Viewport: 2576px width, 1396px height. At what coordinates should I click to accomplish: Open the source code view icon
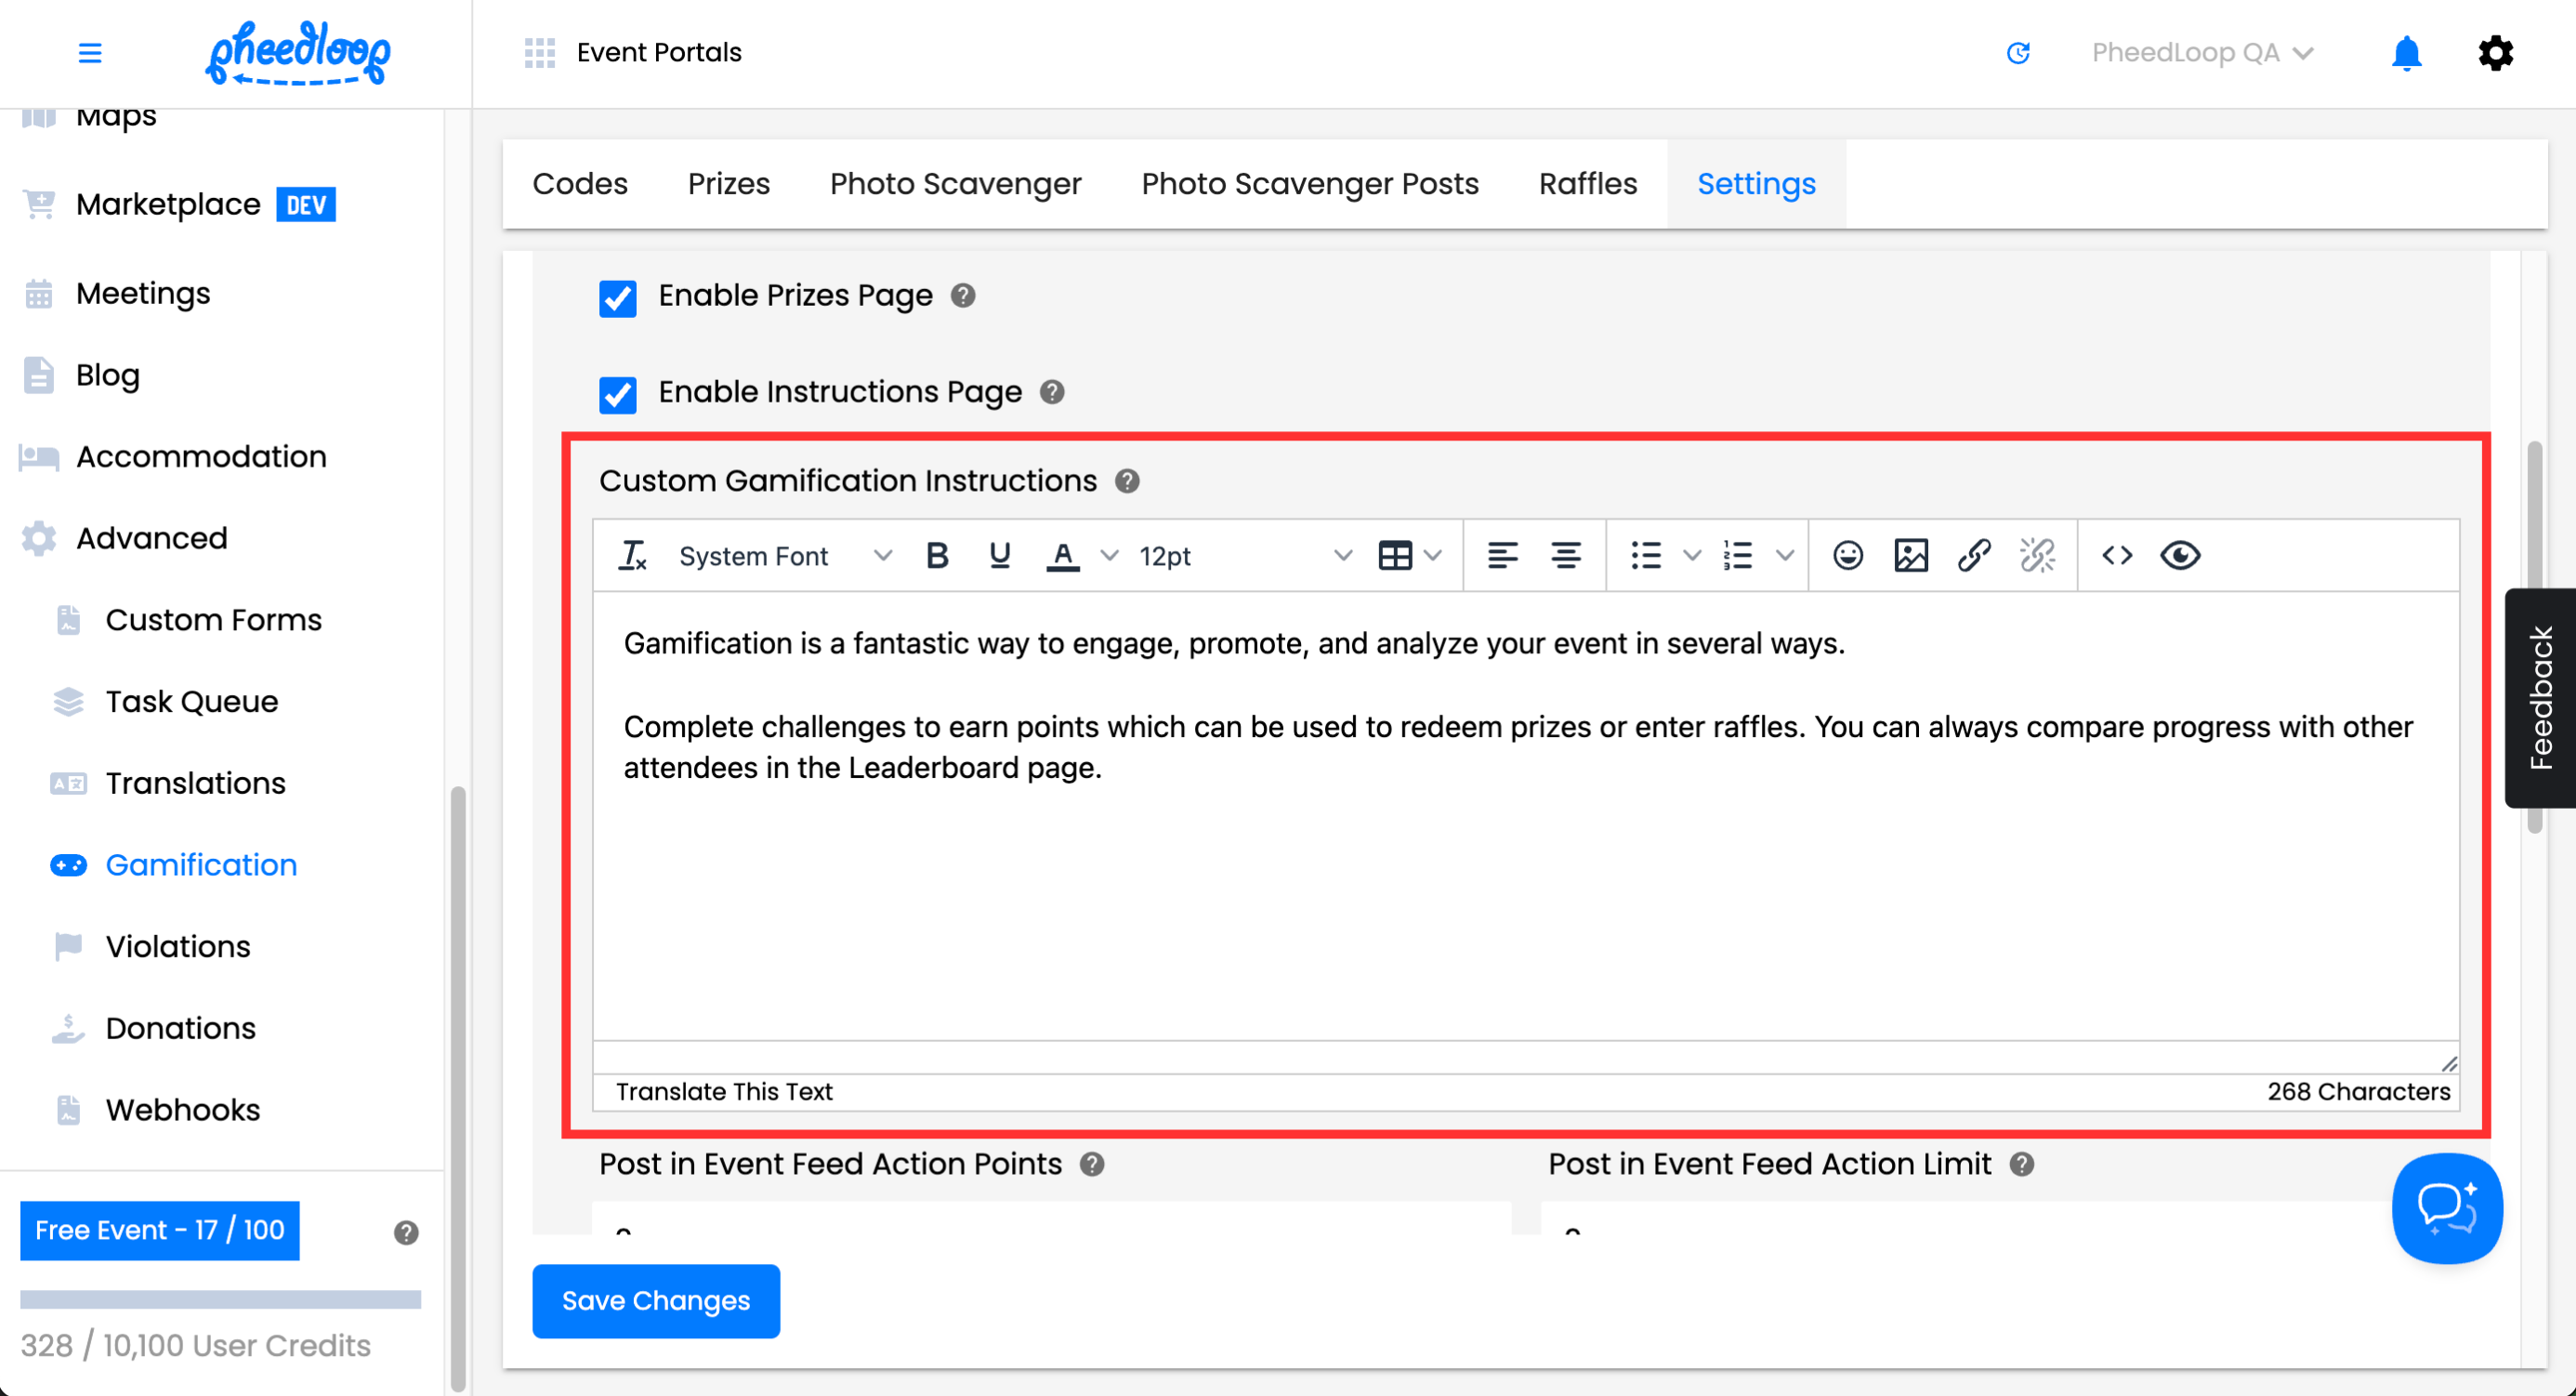click(x=2116, y=555)
